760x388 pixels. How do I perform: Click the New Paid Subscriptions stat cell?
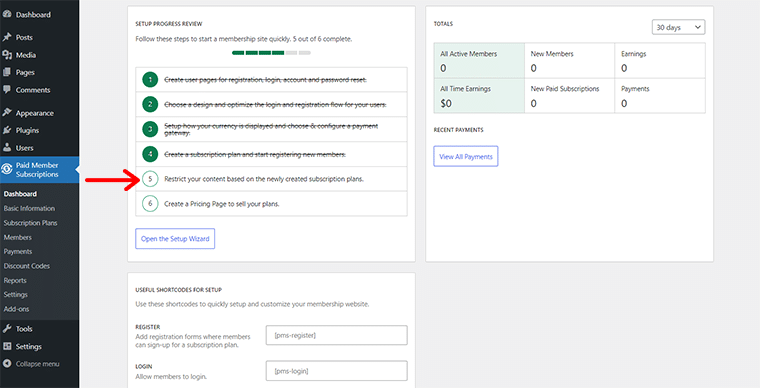point(570,95)
